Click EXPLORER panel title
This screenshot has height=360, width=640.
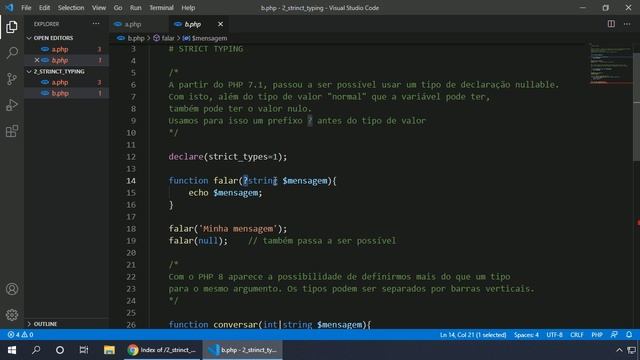46,24
